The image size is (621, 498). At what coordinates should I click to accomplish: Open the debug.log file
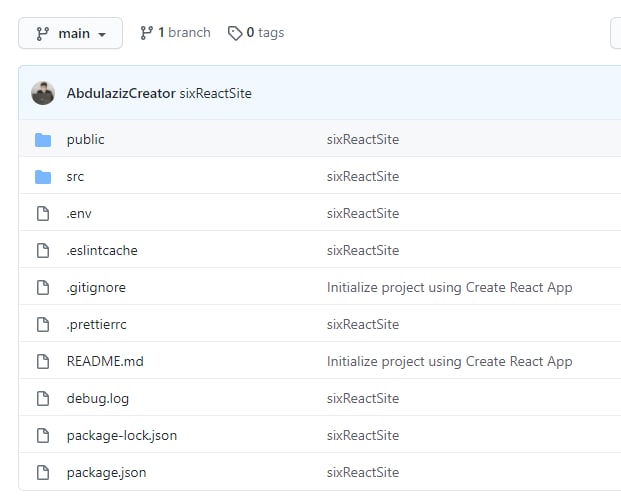[98, 399]
